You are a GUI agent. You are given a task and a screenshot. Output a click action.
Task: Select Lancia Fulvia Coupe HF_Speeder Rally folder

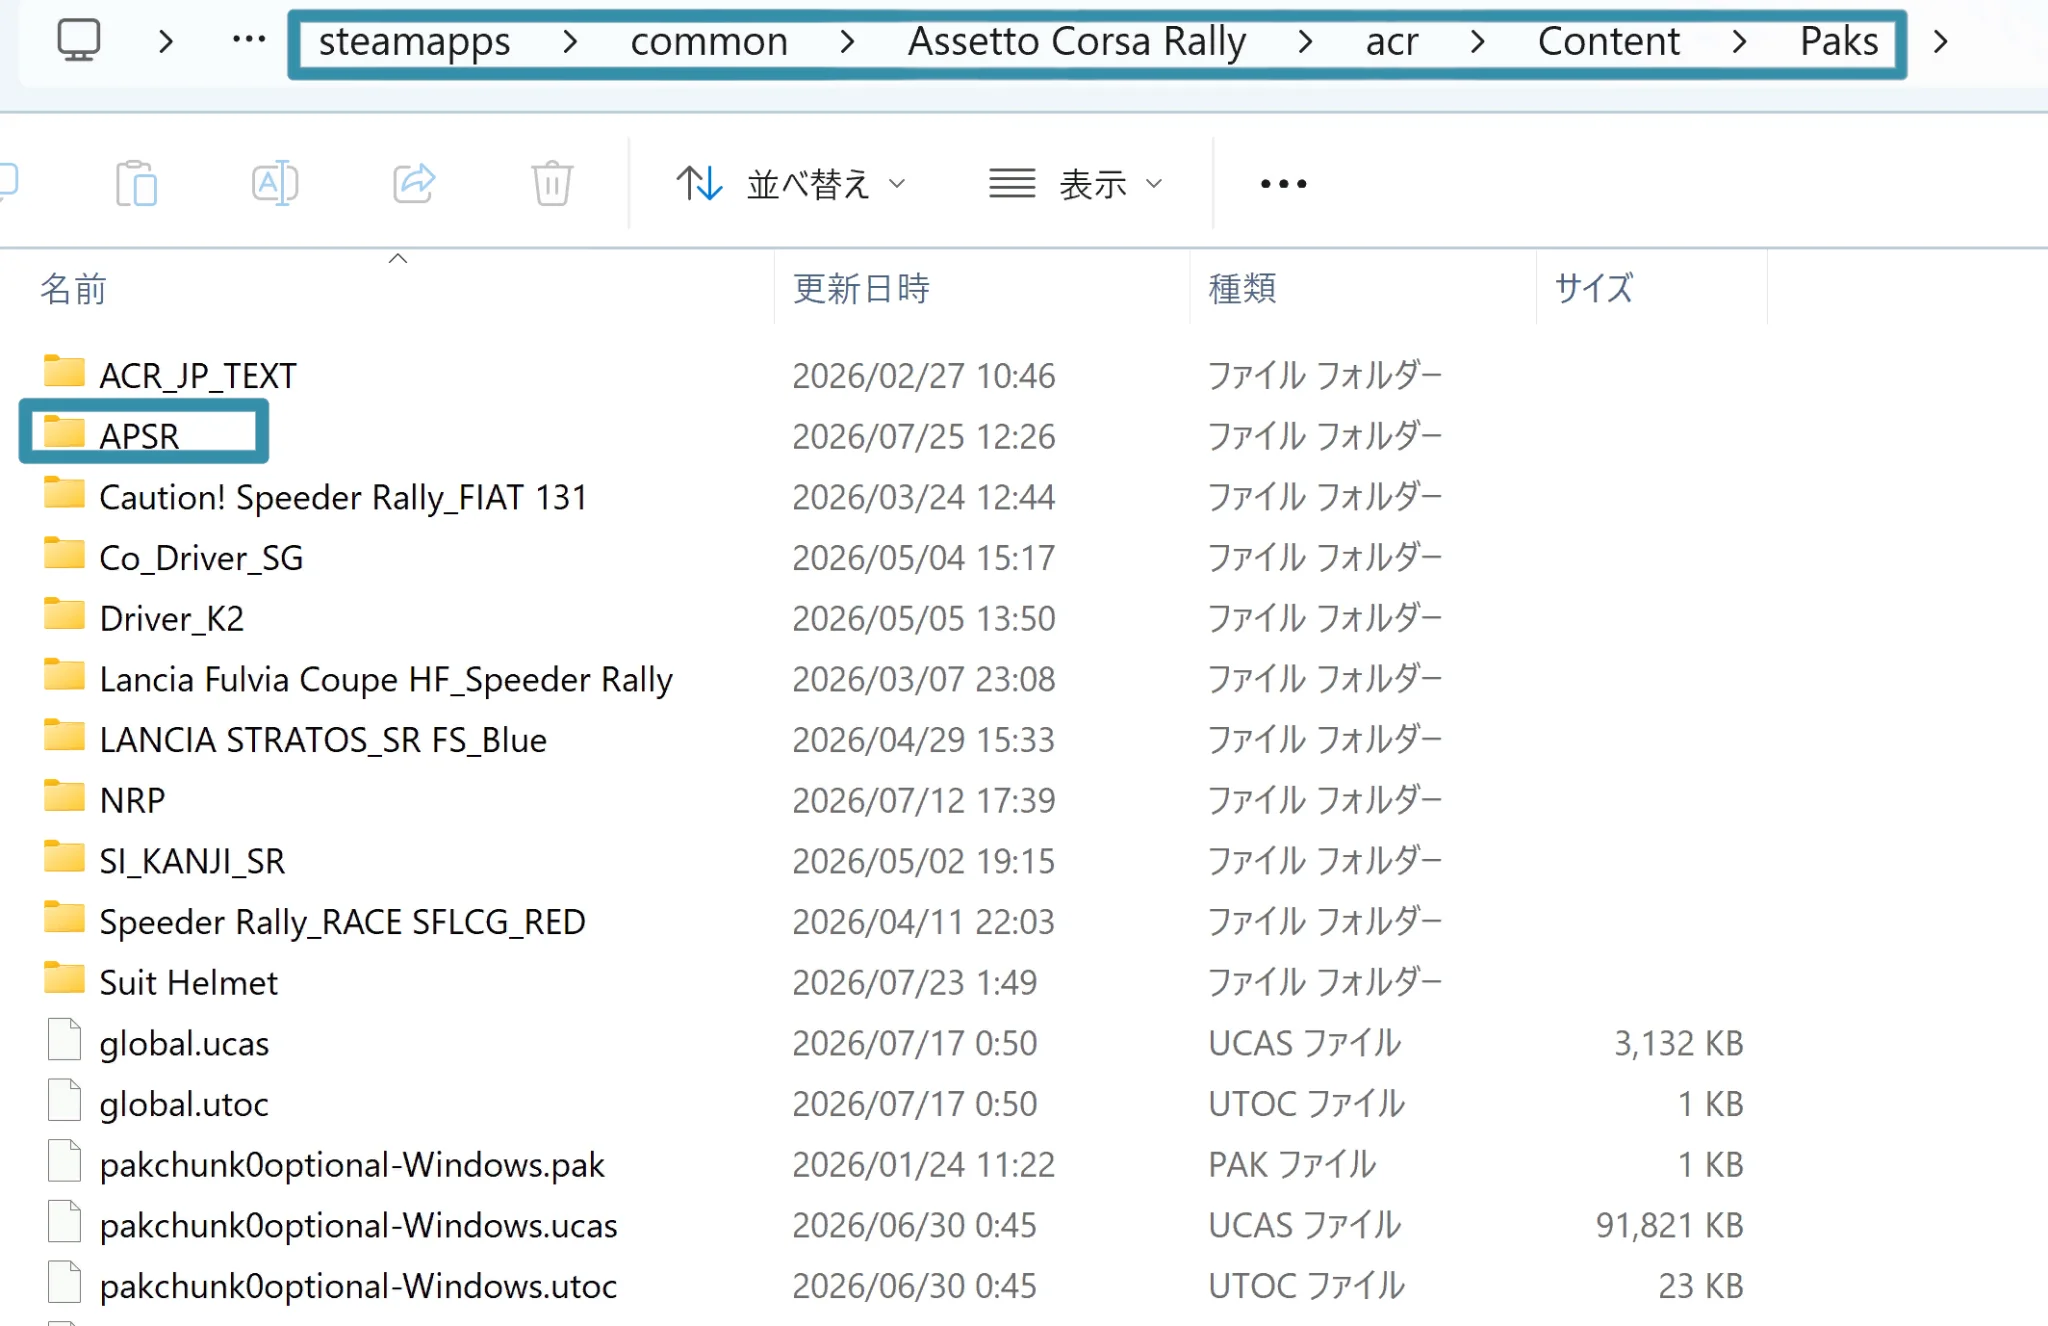386,680
